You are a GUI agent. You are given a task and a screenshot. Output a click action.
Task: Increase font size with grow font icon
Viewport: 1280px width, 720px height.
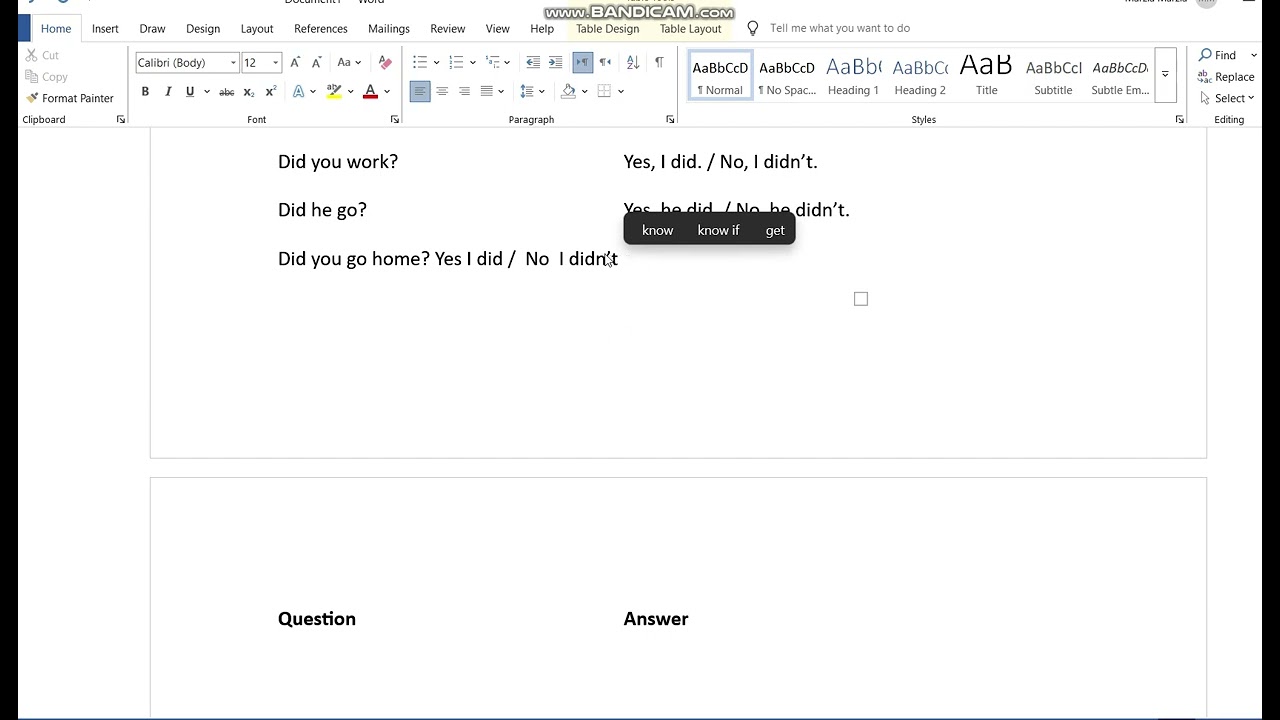point(295,62)
